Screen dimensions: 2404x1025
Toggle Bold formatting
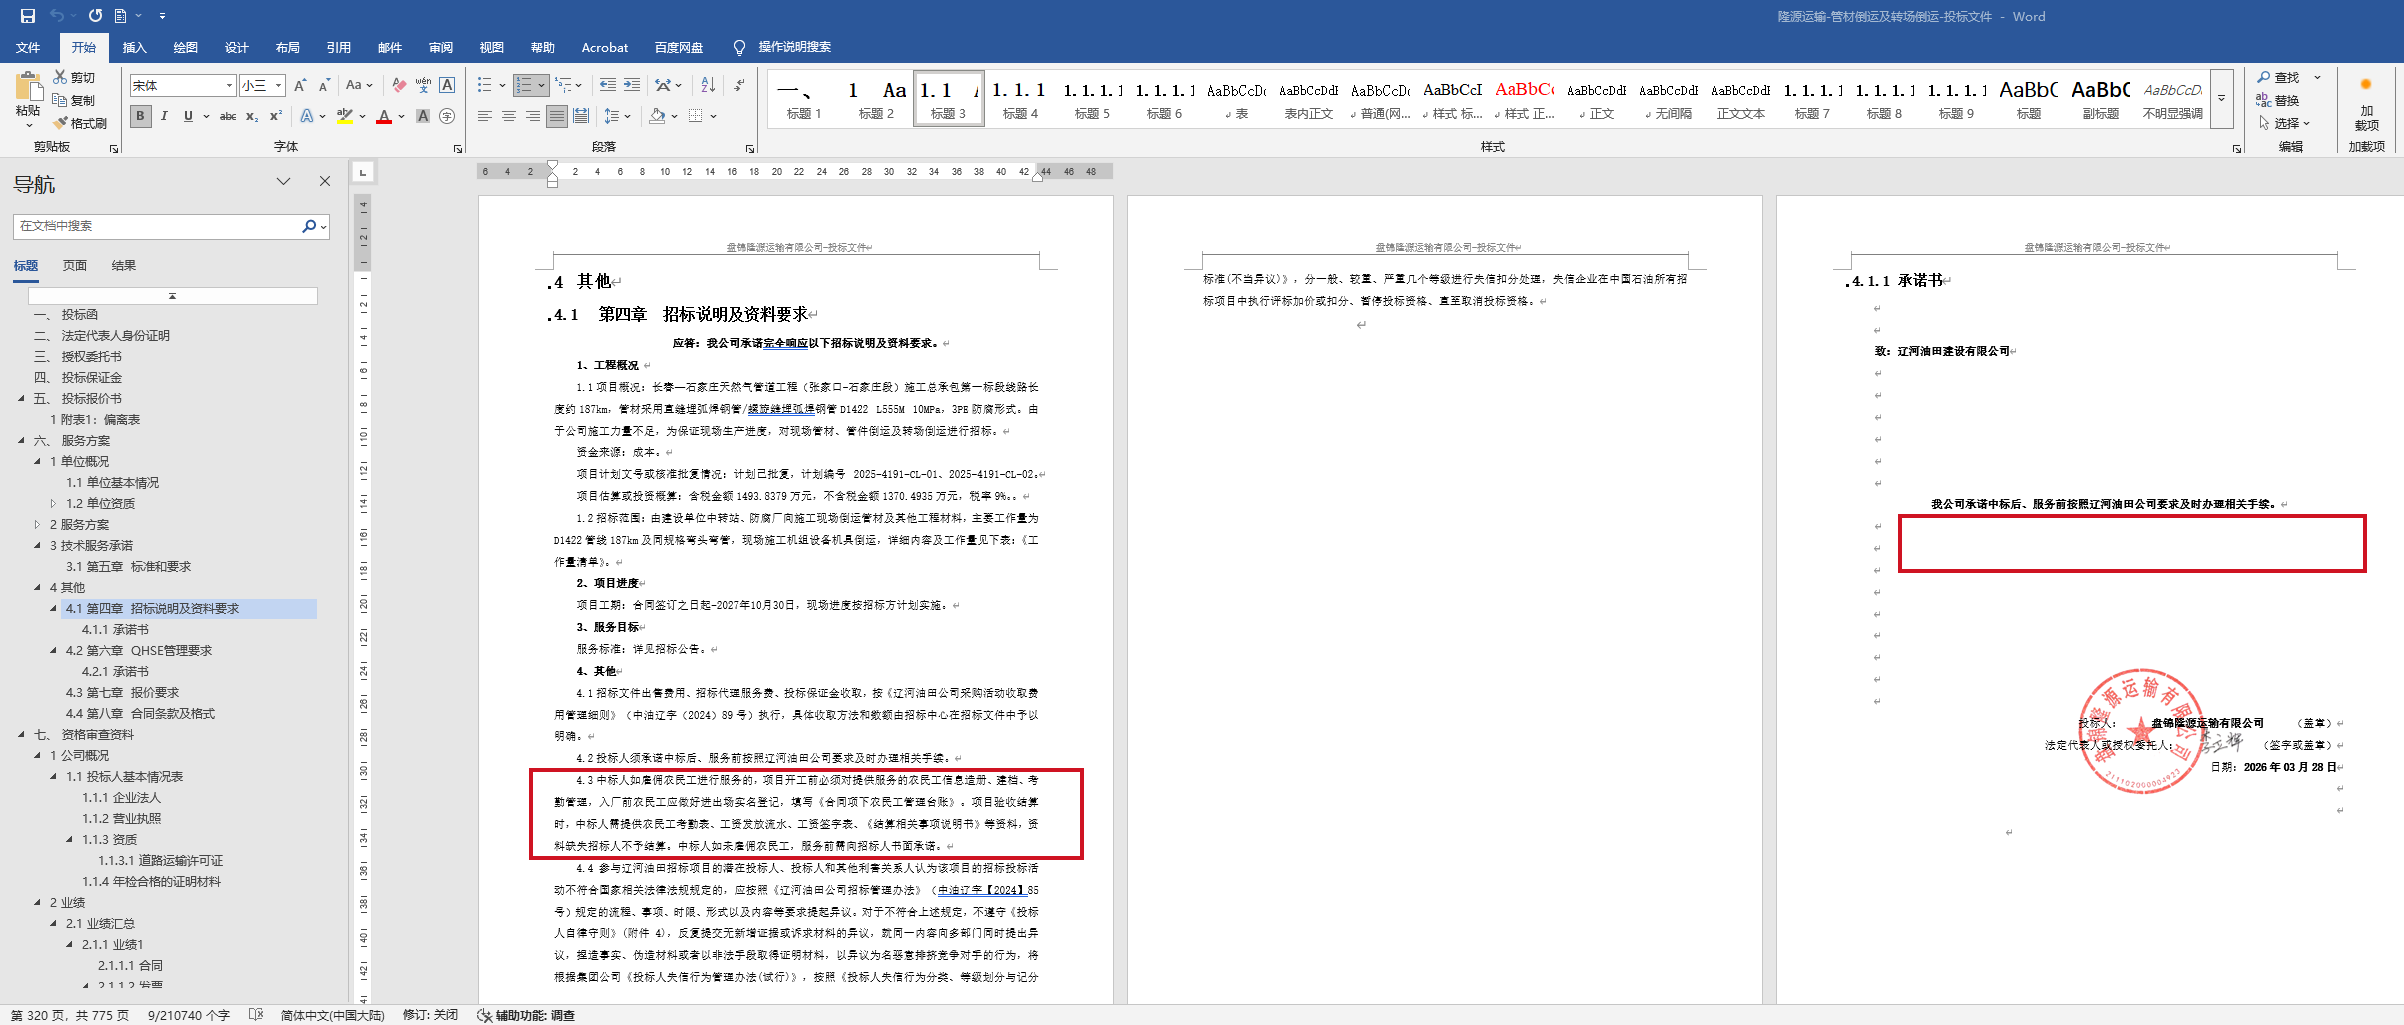pyautogui.click(x=140, y=116)
